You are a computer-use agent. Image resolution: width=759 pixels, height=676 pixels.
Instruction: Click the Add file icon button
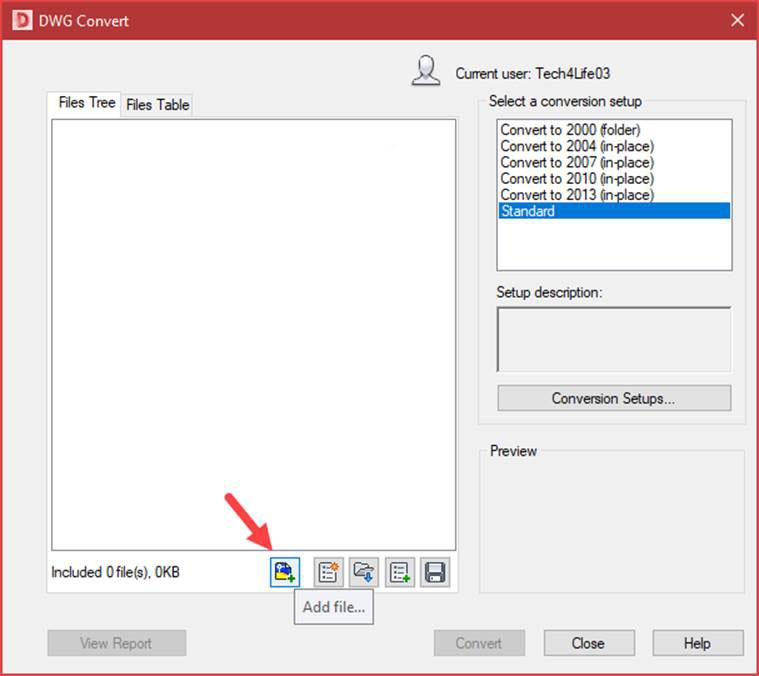[x=285, y=572]
